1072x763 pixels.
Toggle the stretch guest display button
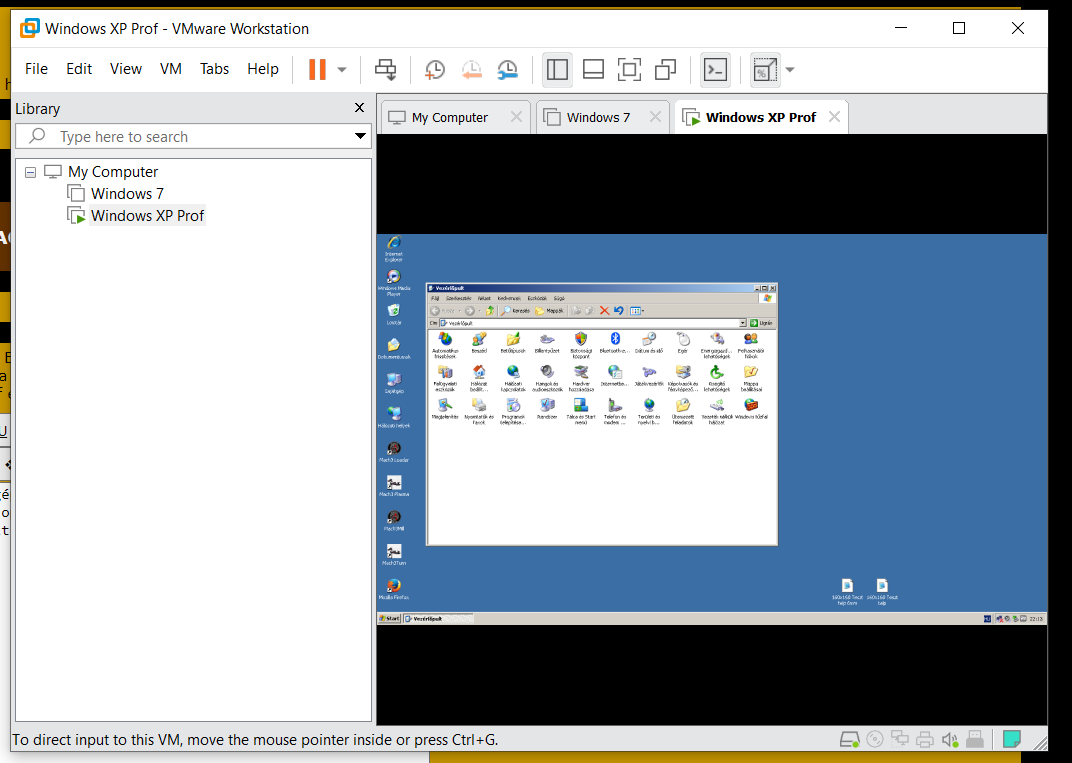click(765, 69)
